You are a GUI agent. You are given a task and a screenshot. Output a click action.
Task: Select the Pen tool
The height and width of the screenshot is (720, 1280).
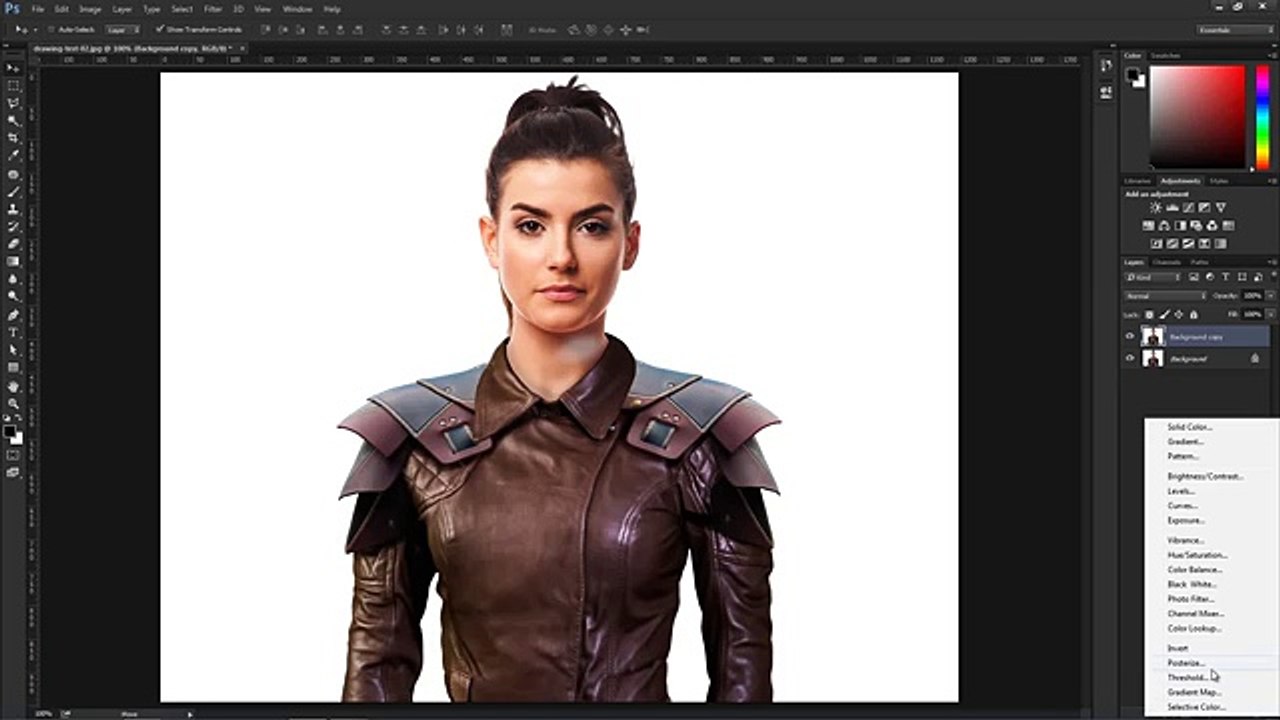tap(13, 315)
